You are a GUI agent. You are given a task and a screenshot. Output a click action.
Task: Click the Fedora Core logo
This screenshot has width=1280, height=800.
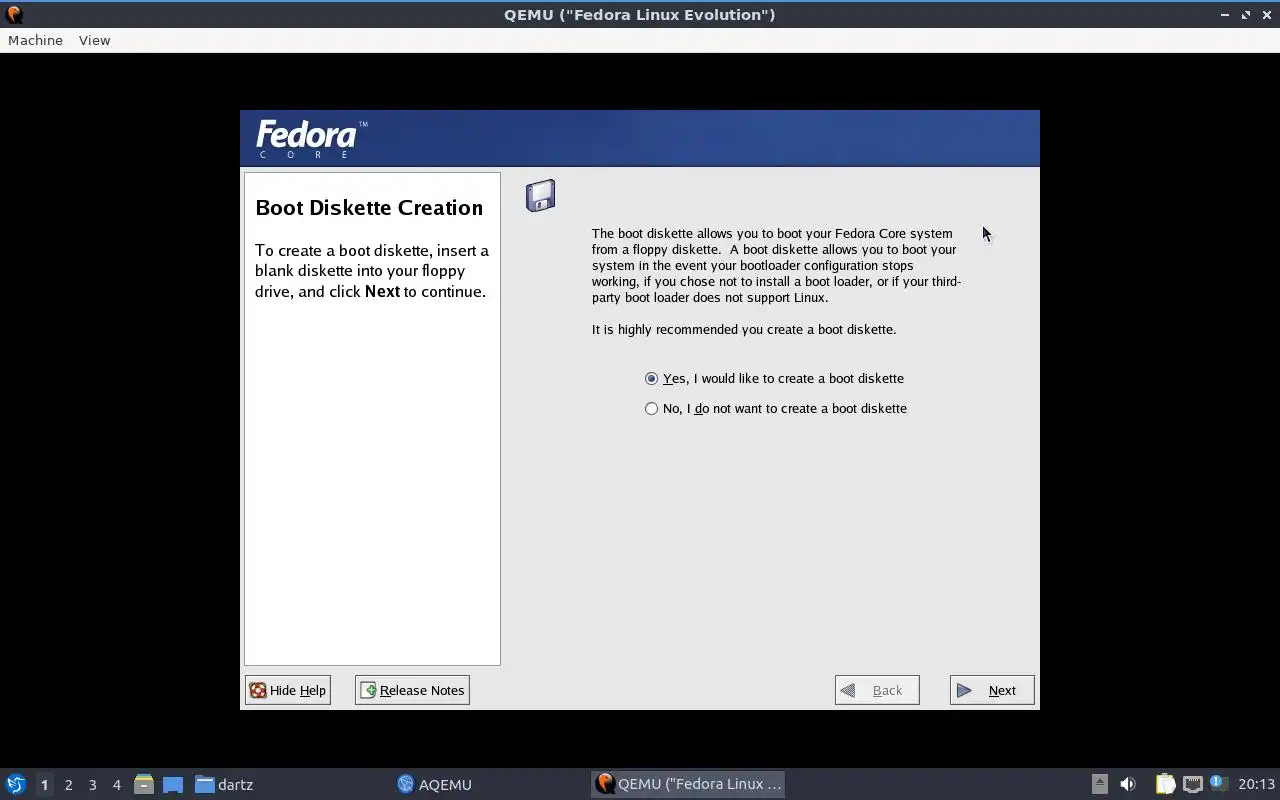tap(312, 139)
